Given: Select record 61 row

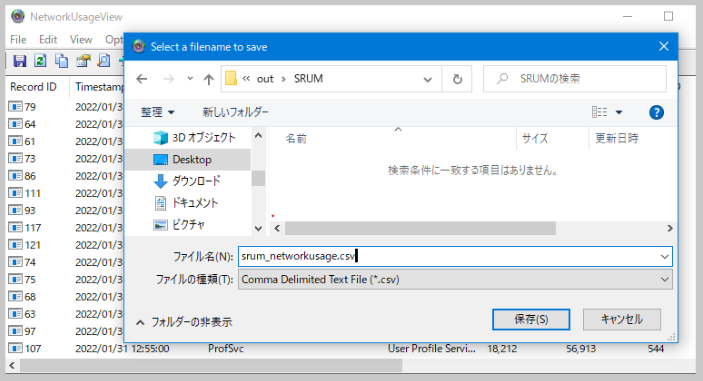Looking at the screenshot, I should pyautogui.click(x=65, y=141).
